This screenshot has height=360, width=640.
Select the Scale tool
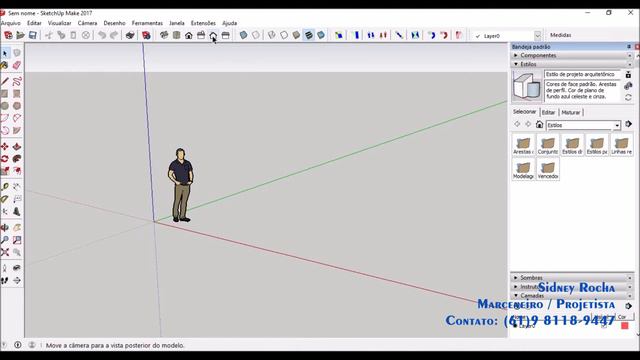[5, 171]
